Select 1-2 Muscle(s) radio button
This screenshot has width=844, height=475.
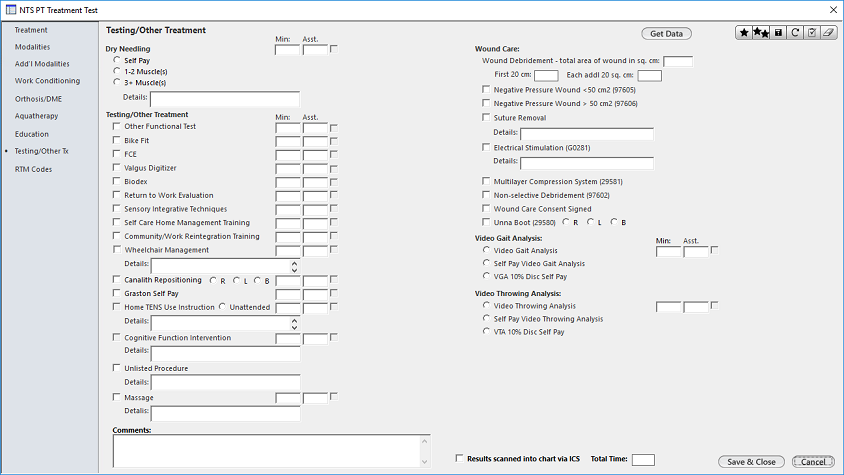(x=117, y=71)
